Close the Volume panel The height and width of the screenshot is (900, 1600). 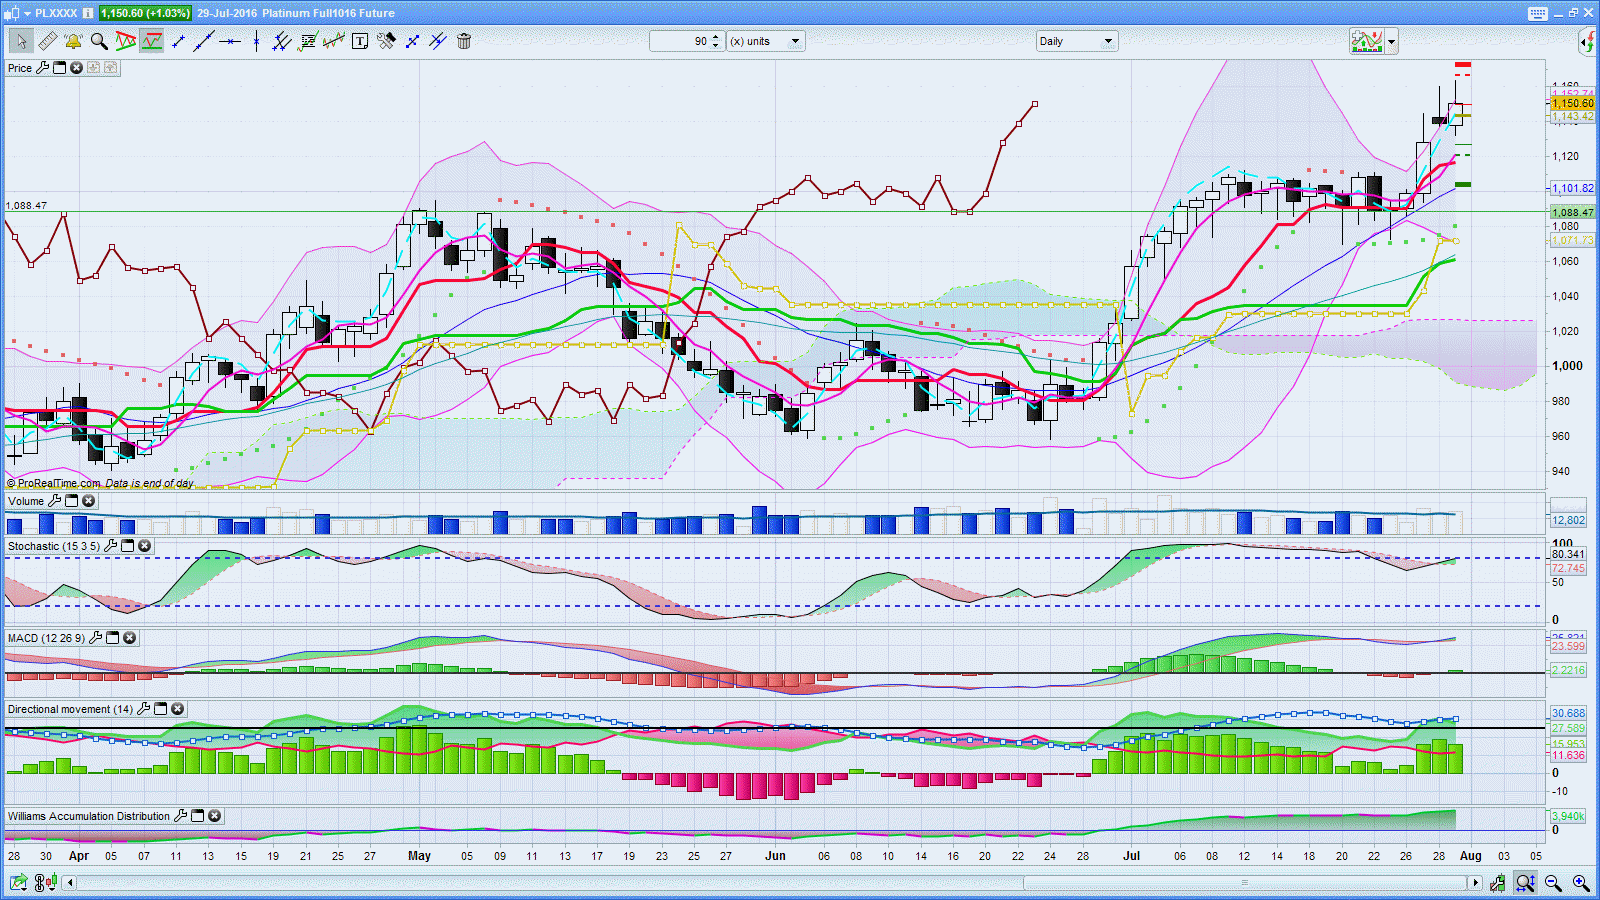pyautogui.click(x=89, y=501)
